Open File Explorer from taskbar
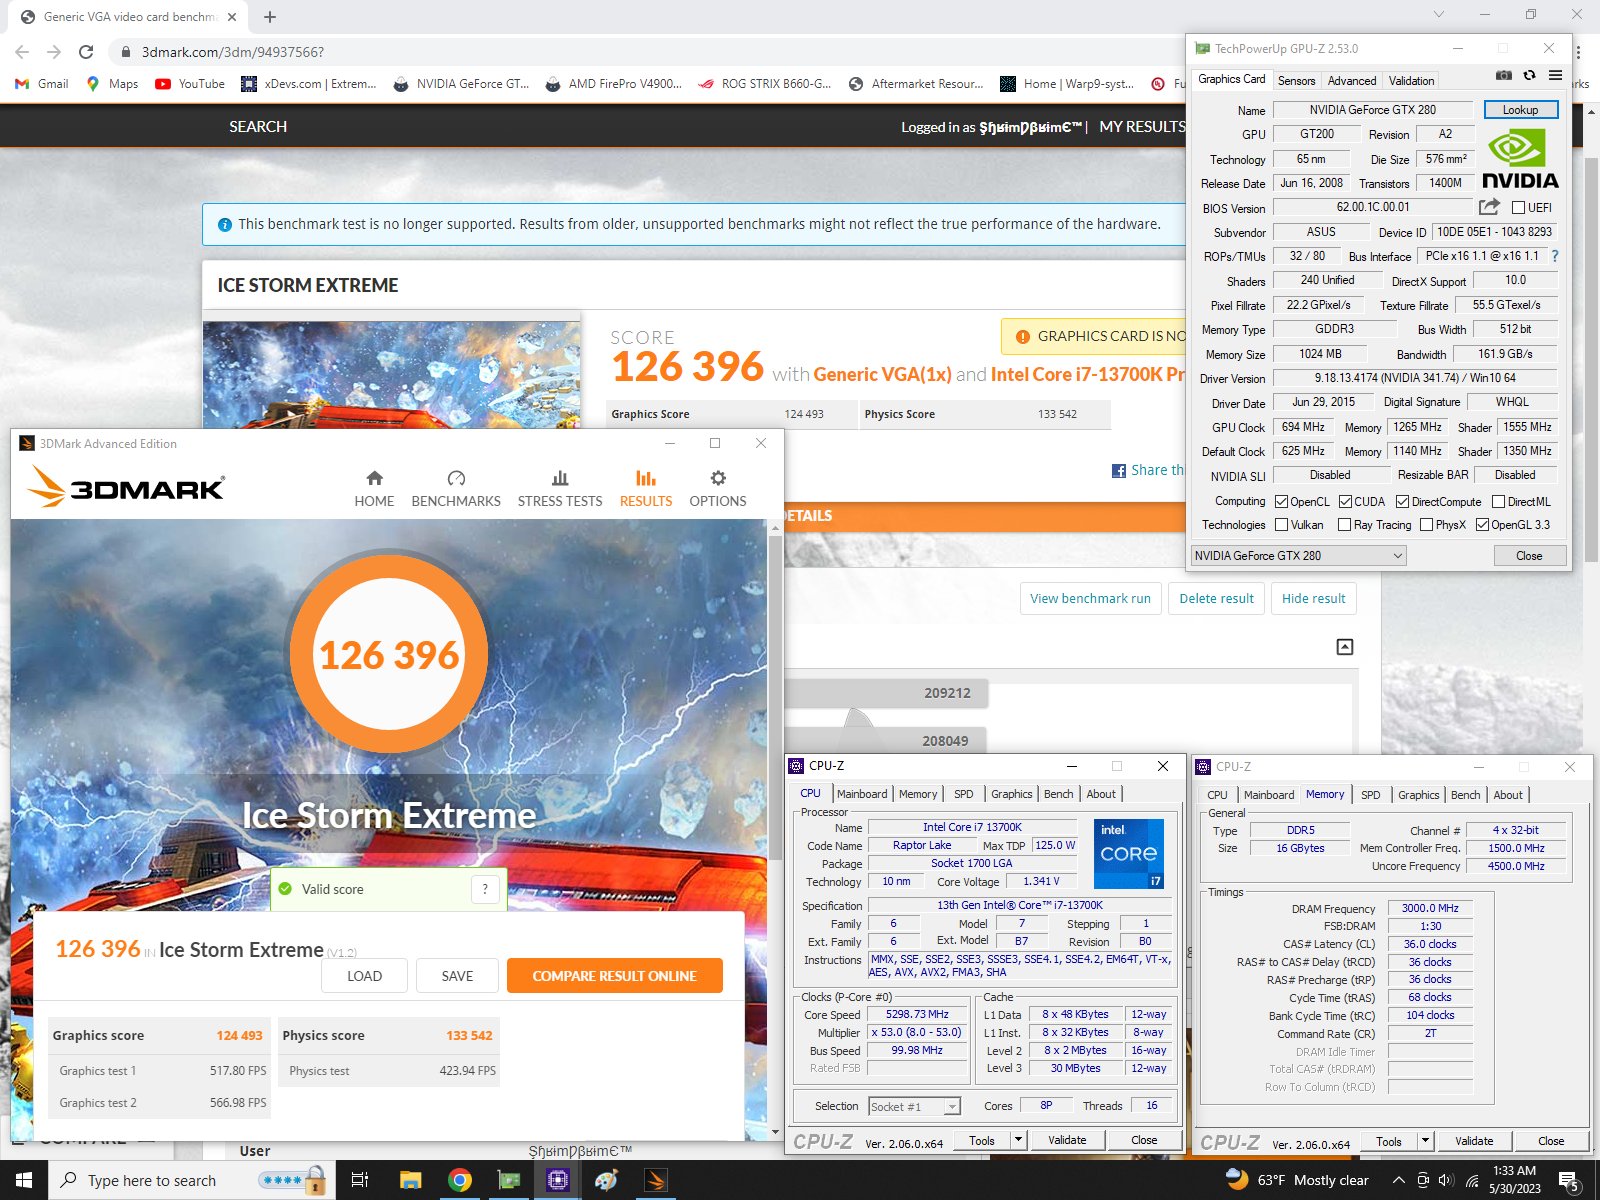1600x1200 pixels. pos(410,1180)
